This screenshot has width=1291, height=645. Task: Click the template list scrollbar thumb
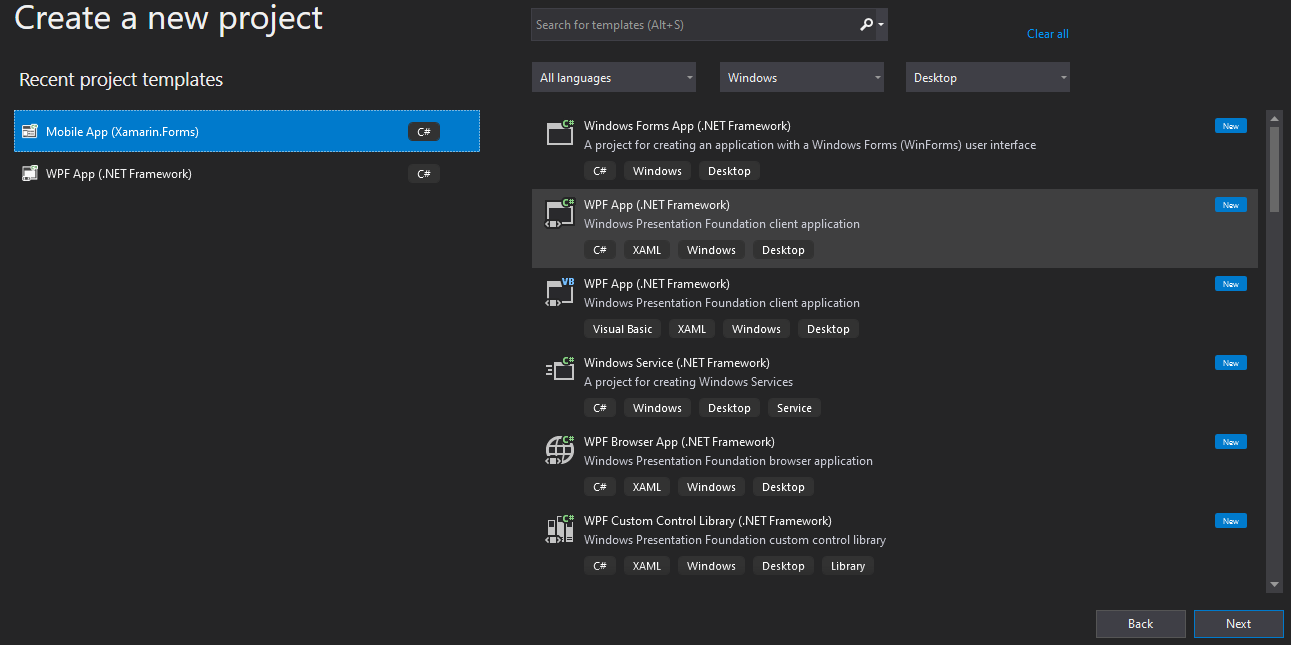[1274, 168]
